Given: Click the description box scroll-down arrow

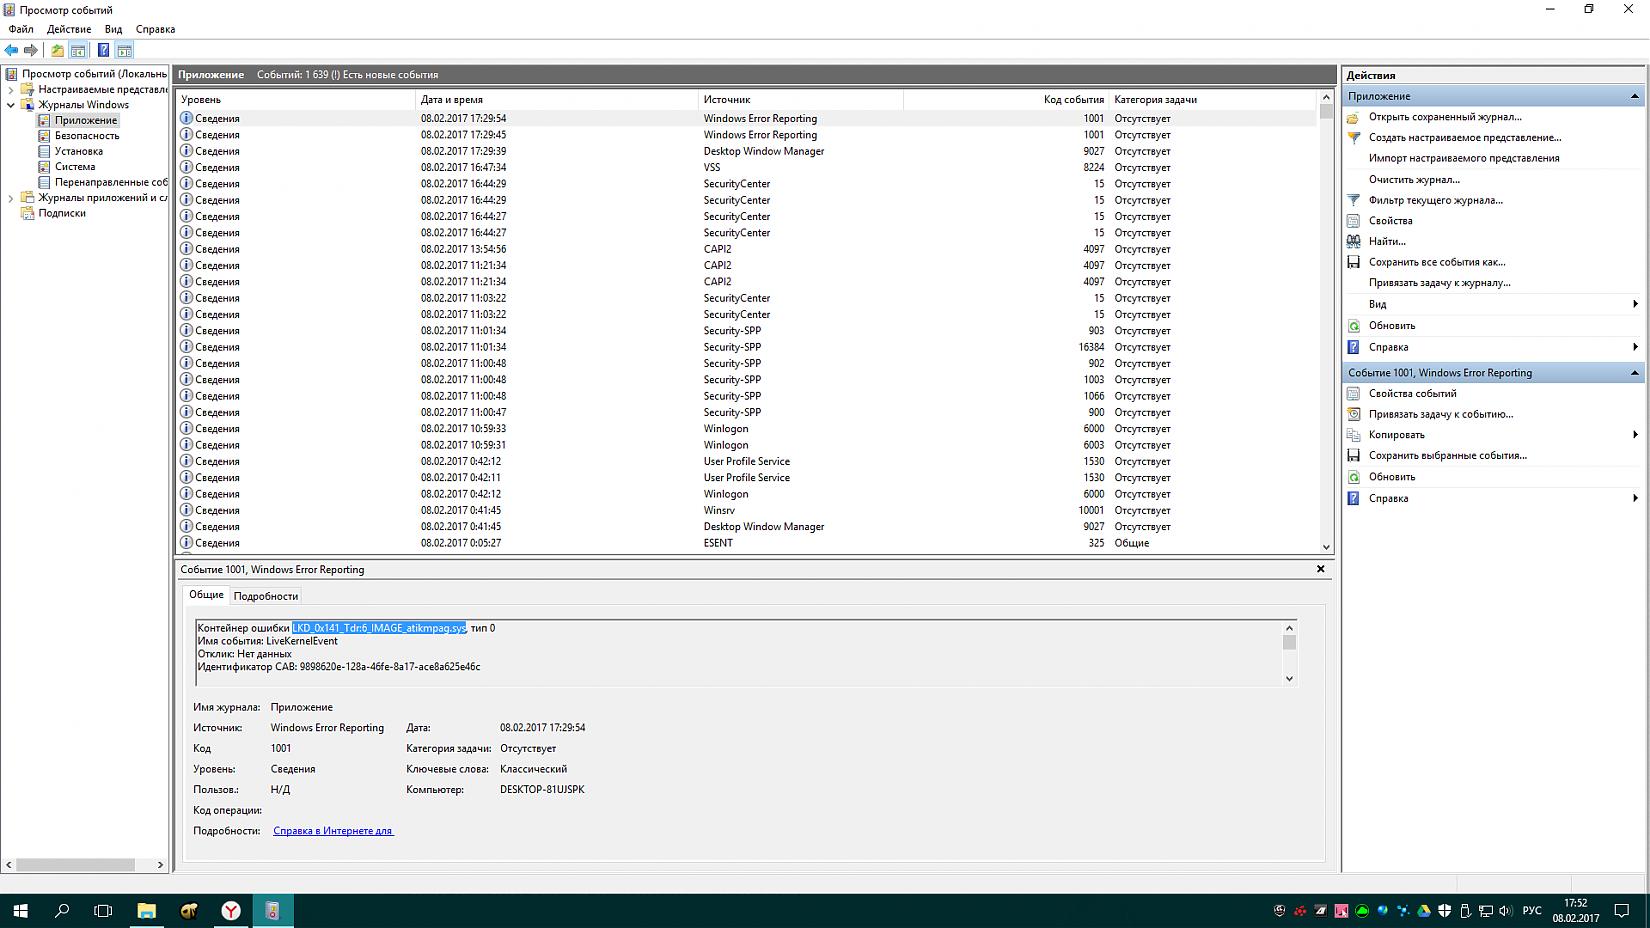Looking at the screenshot, I should tap(1289, 678).
